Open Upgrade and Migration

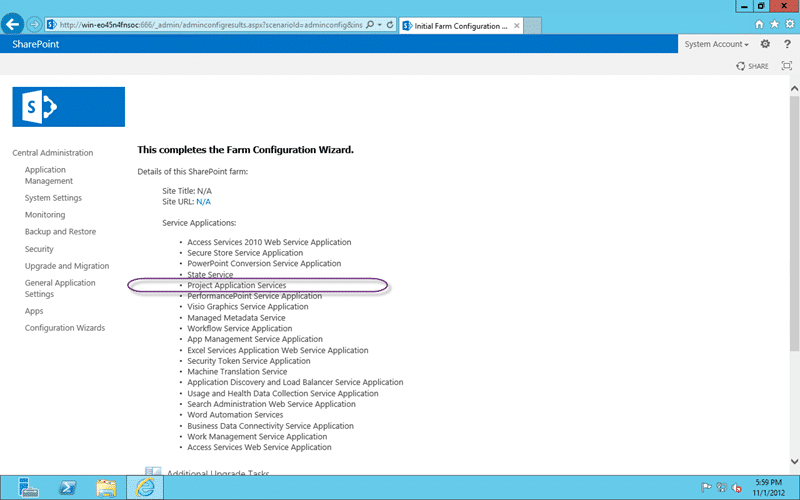(x=67, y=266)
